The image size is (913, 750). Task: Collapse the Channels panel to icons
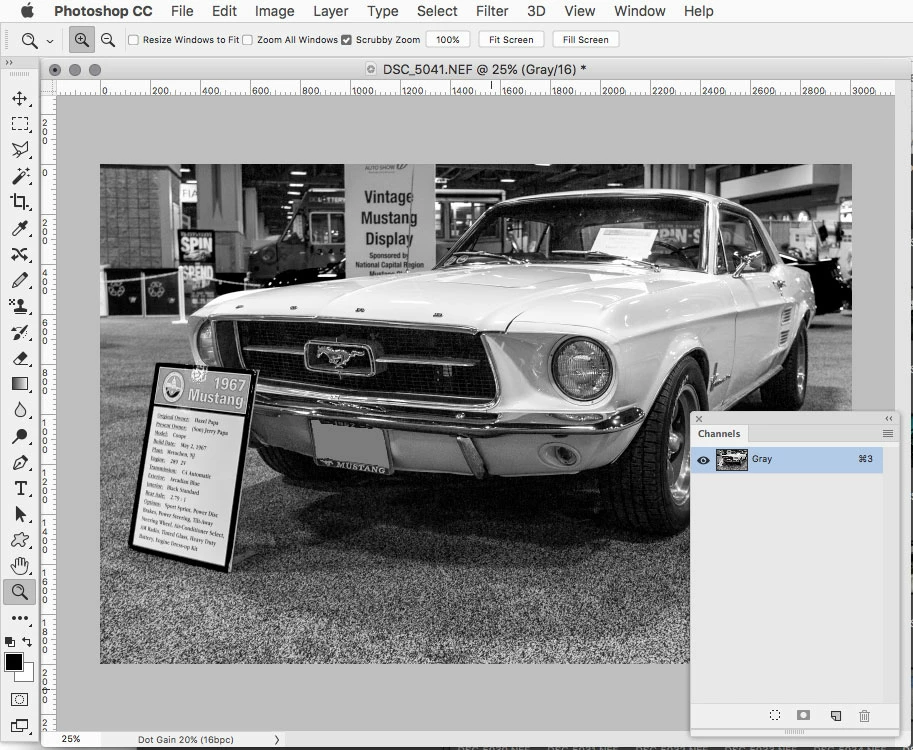point(889,418)
